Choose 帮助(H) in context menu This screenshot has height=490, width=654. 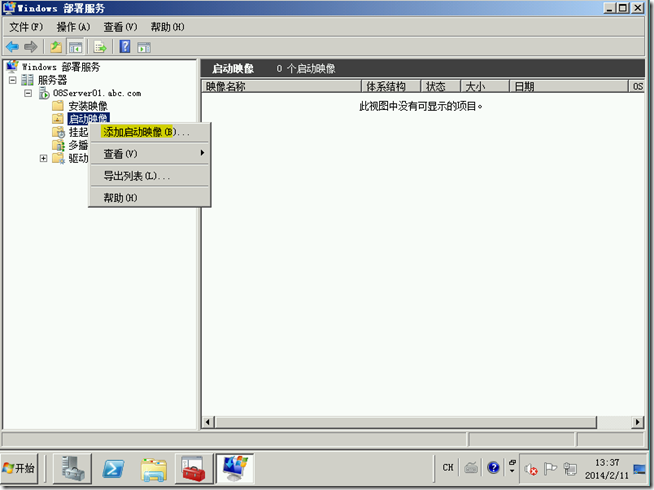pyautogui.click(x=150, y=198)
